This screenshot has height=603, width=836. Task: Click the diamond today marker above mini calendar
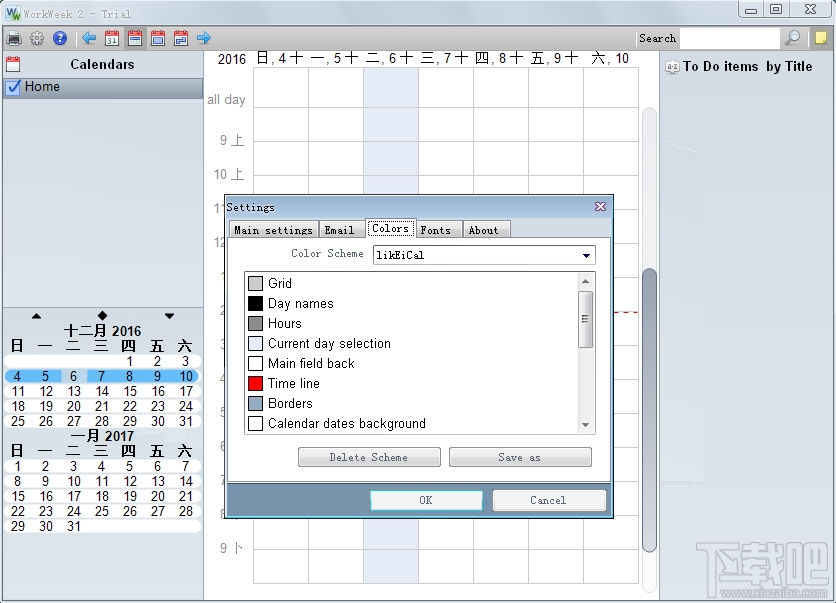[102, 316]
